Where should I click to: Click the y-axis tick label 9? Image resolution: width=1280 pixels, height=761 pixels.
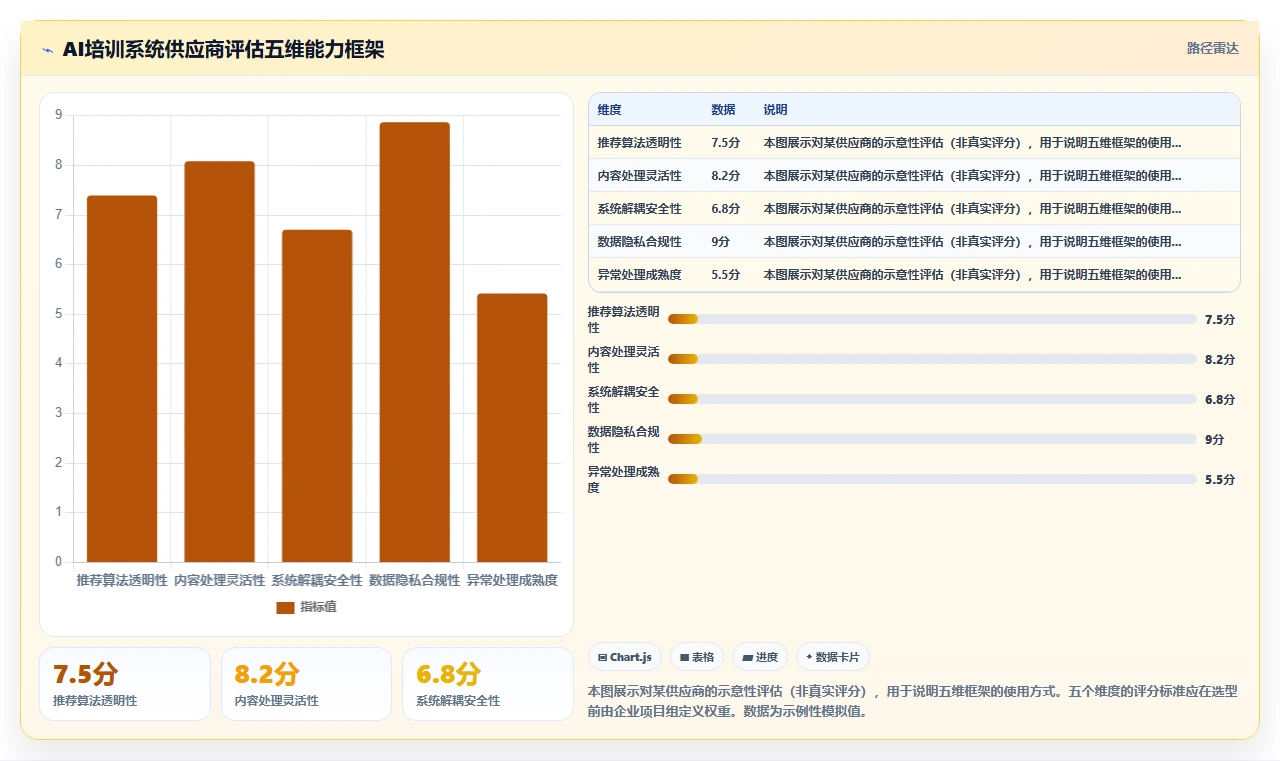click(58, 115)
